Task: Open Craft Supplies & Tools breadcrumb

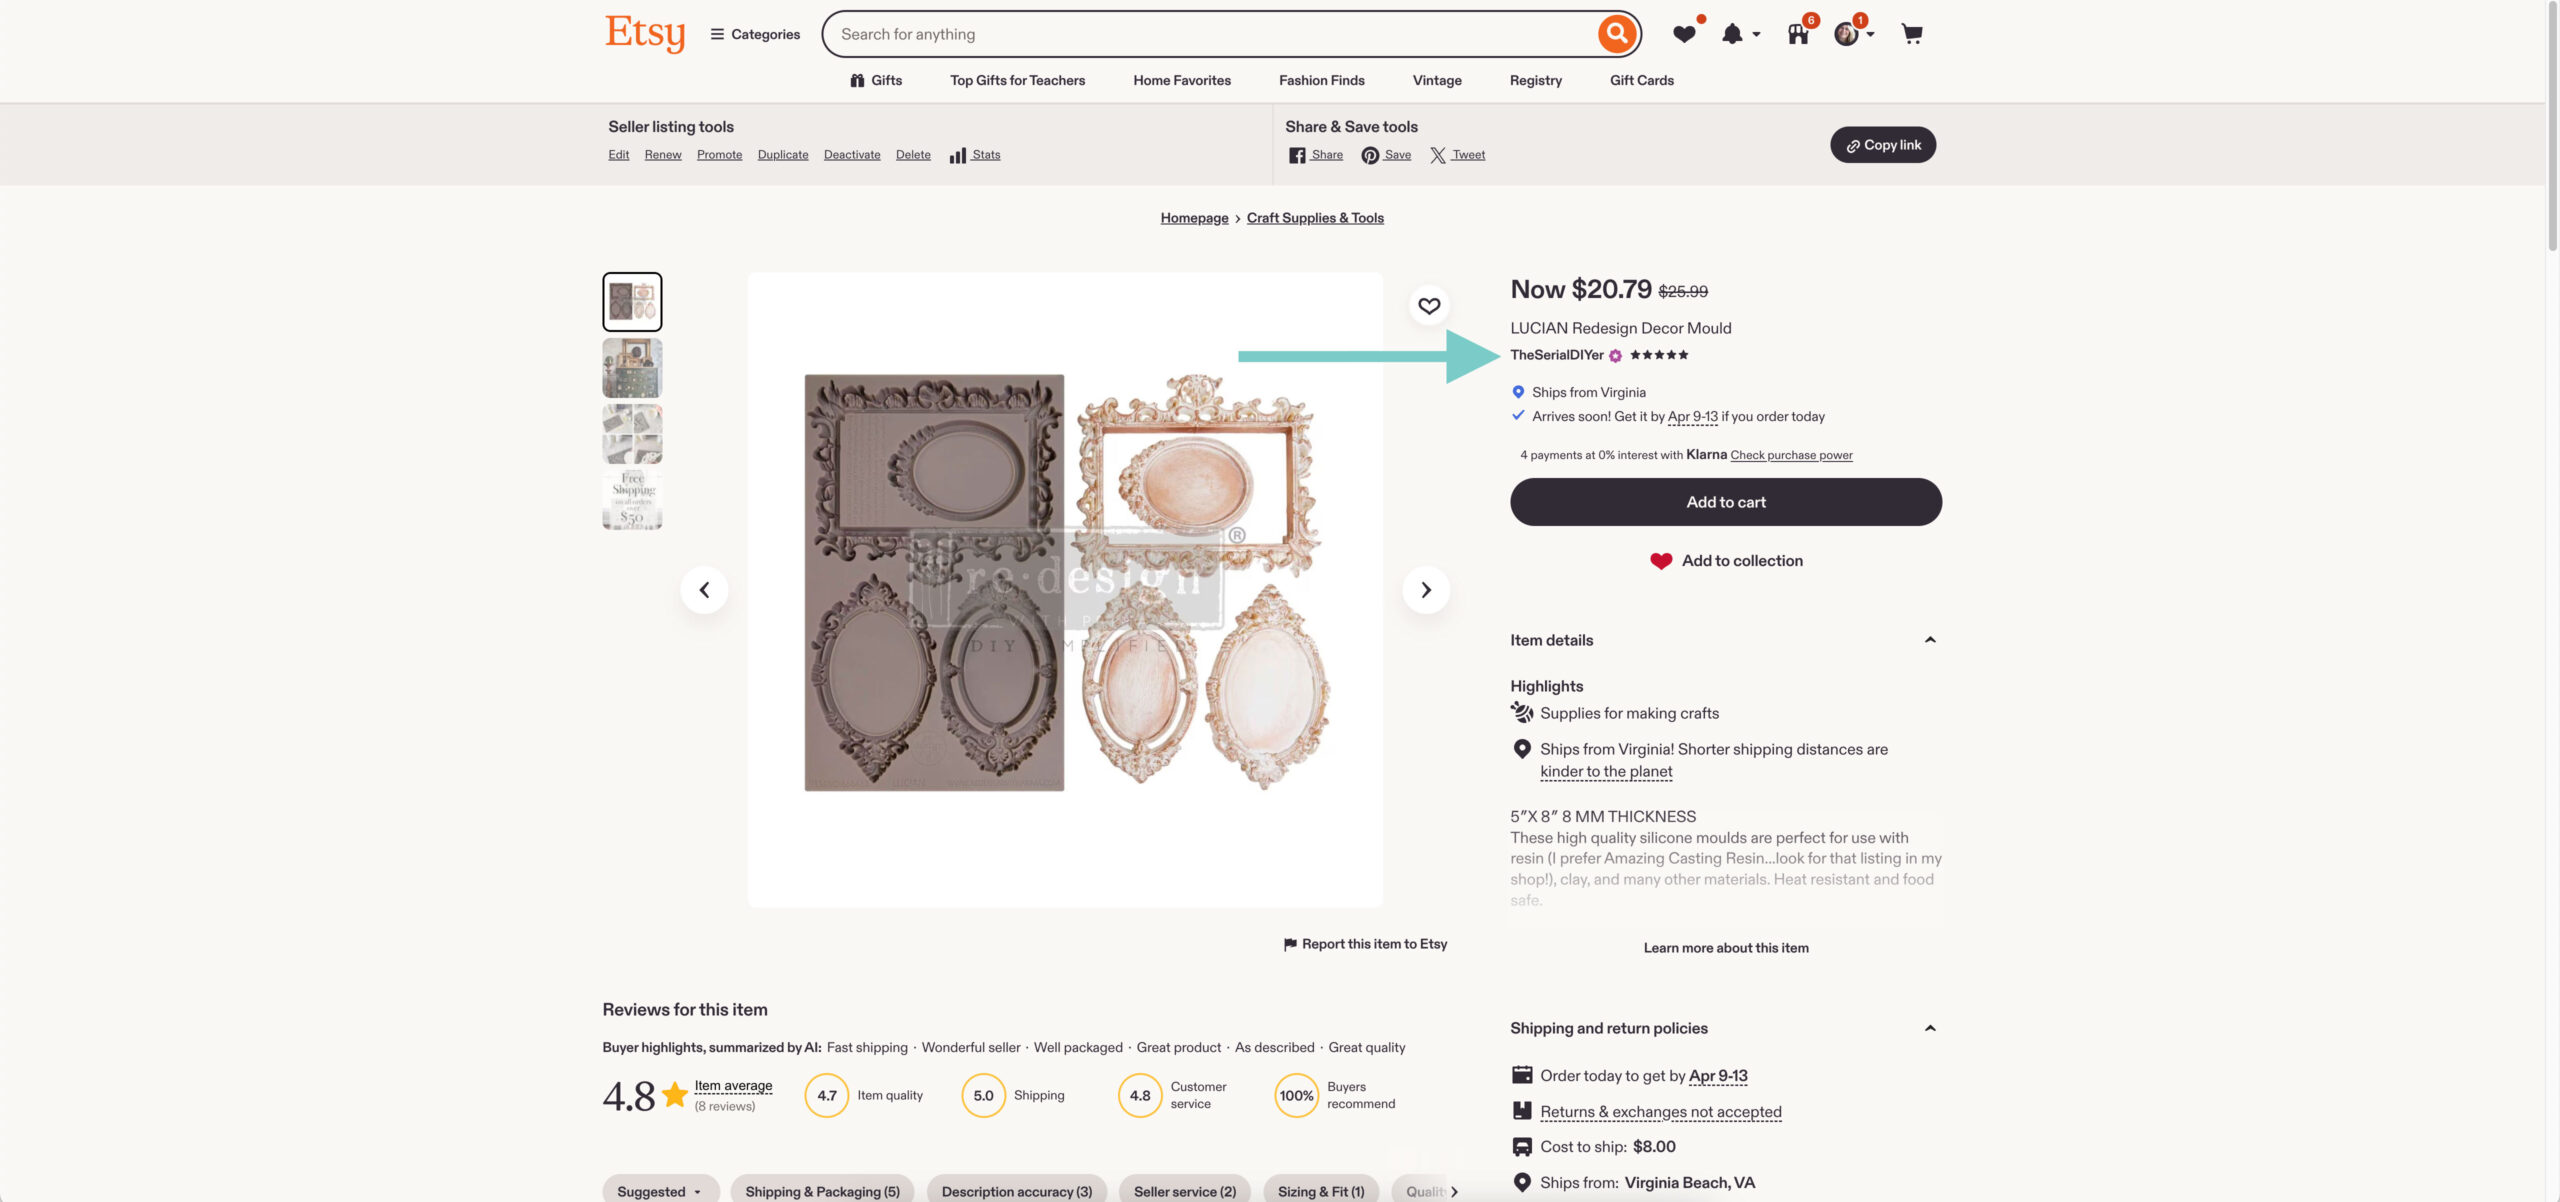Action: [x=1315, y=218]
